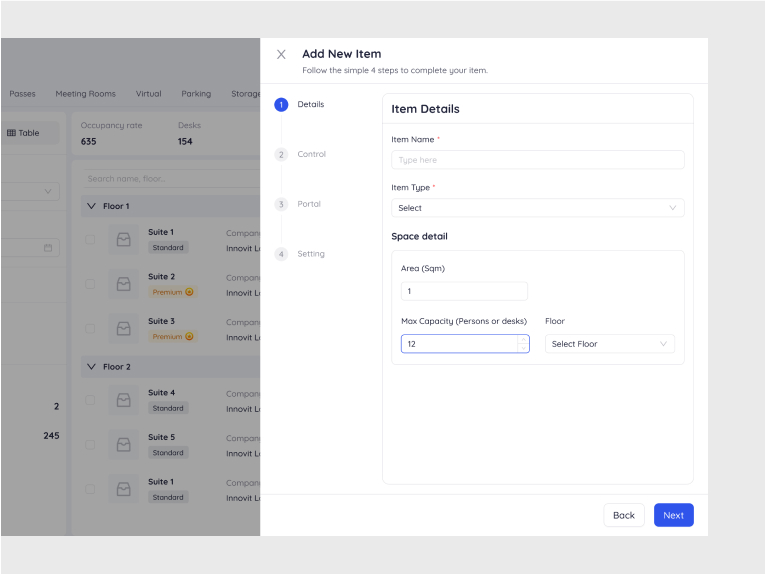Open the left sidebar calendar date picker

[48, 248]
